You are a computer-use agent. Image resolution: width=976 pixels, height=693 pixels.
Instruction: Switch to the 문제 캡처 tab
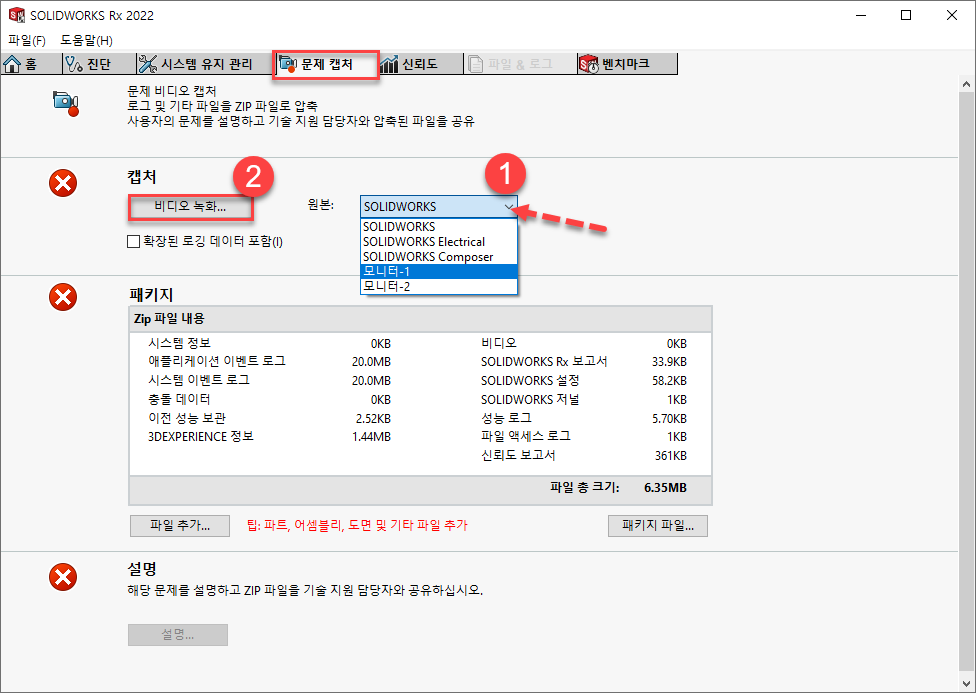[326, 64]
